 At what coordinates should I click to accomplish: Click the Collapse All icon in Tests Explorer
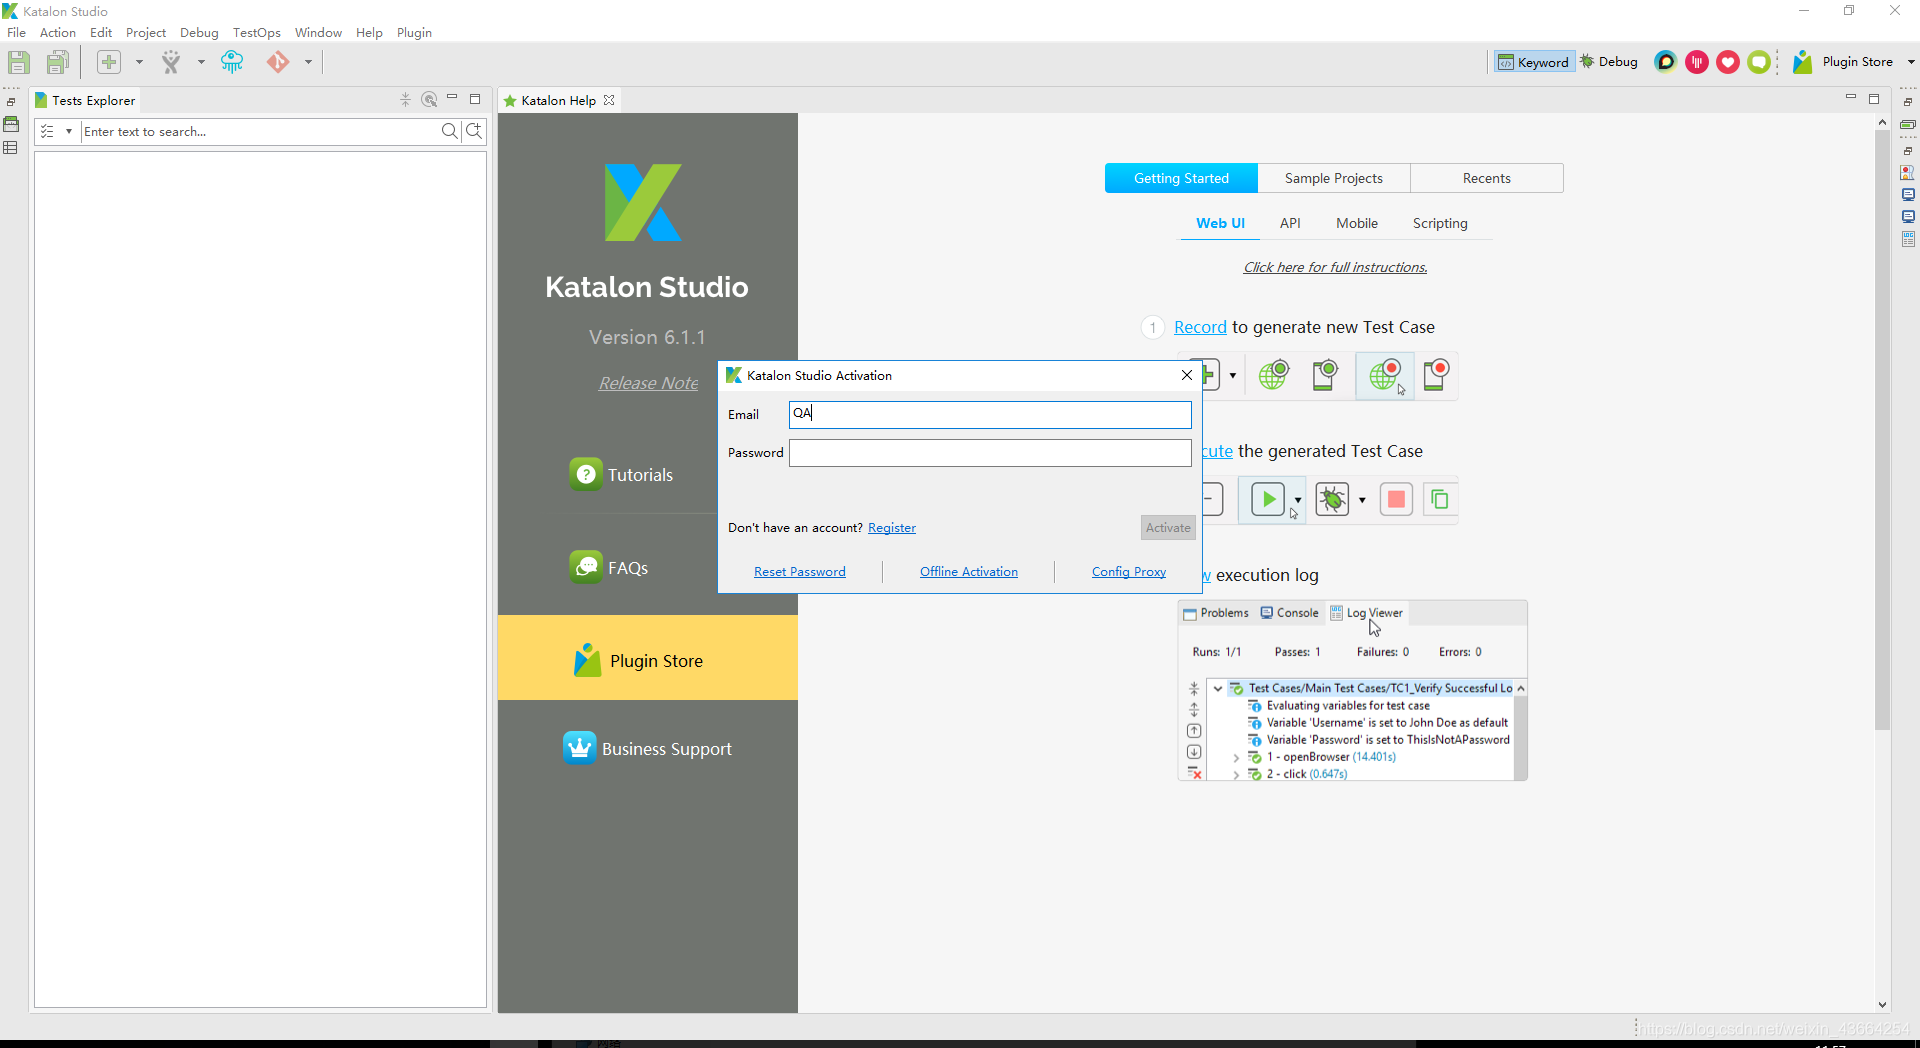tap(405, 99)
